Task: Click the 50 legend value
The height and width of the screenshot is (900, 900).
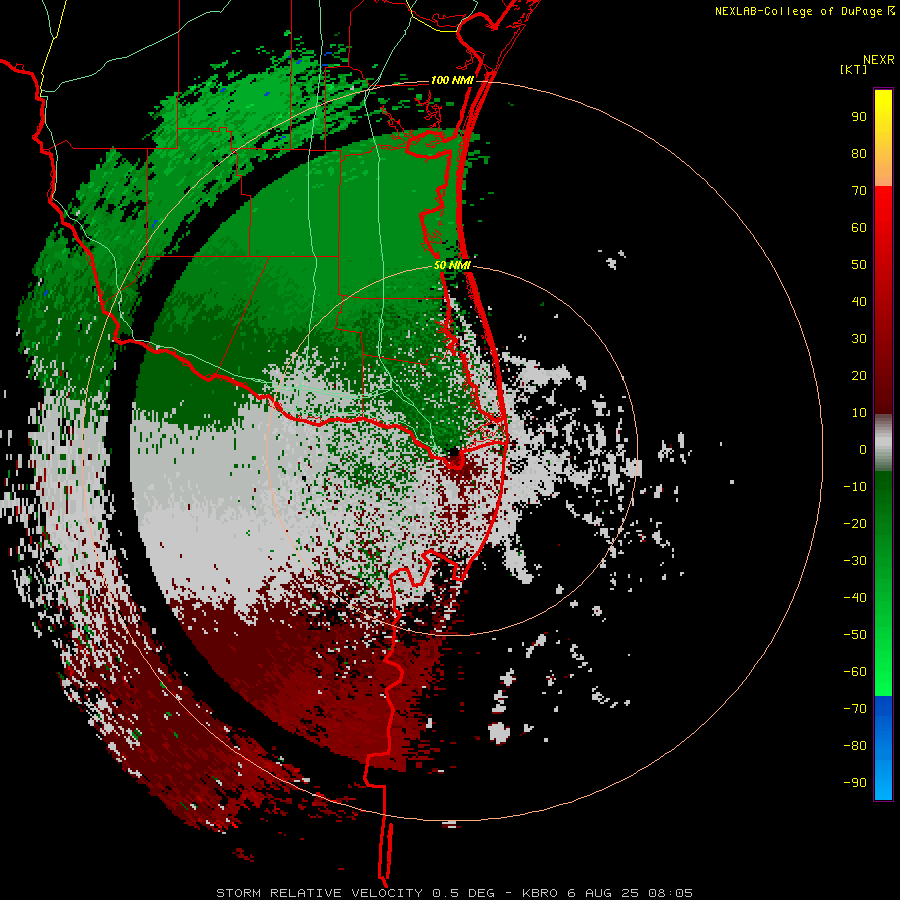Action: click(859, 265)
